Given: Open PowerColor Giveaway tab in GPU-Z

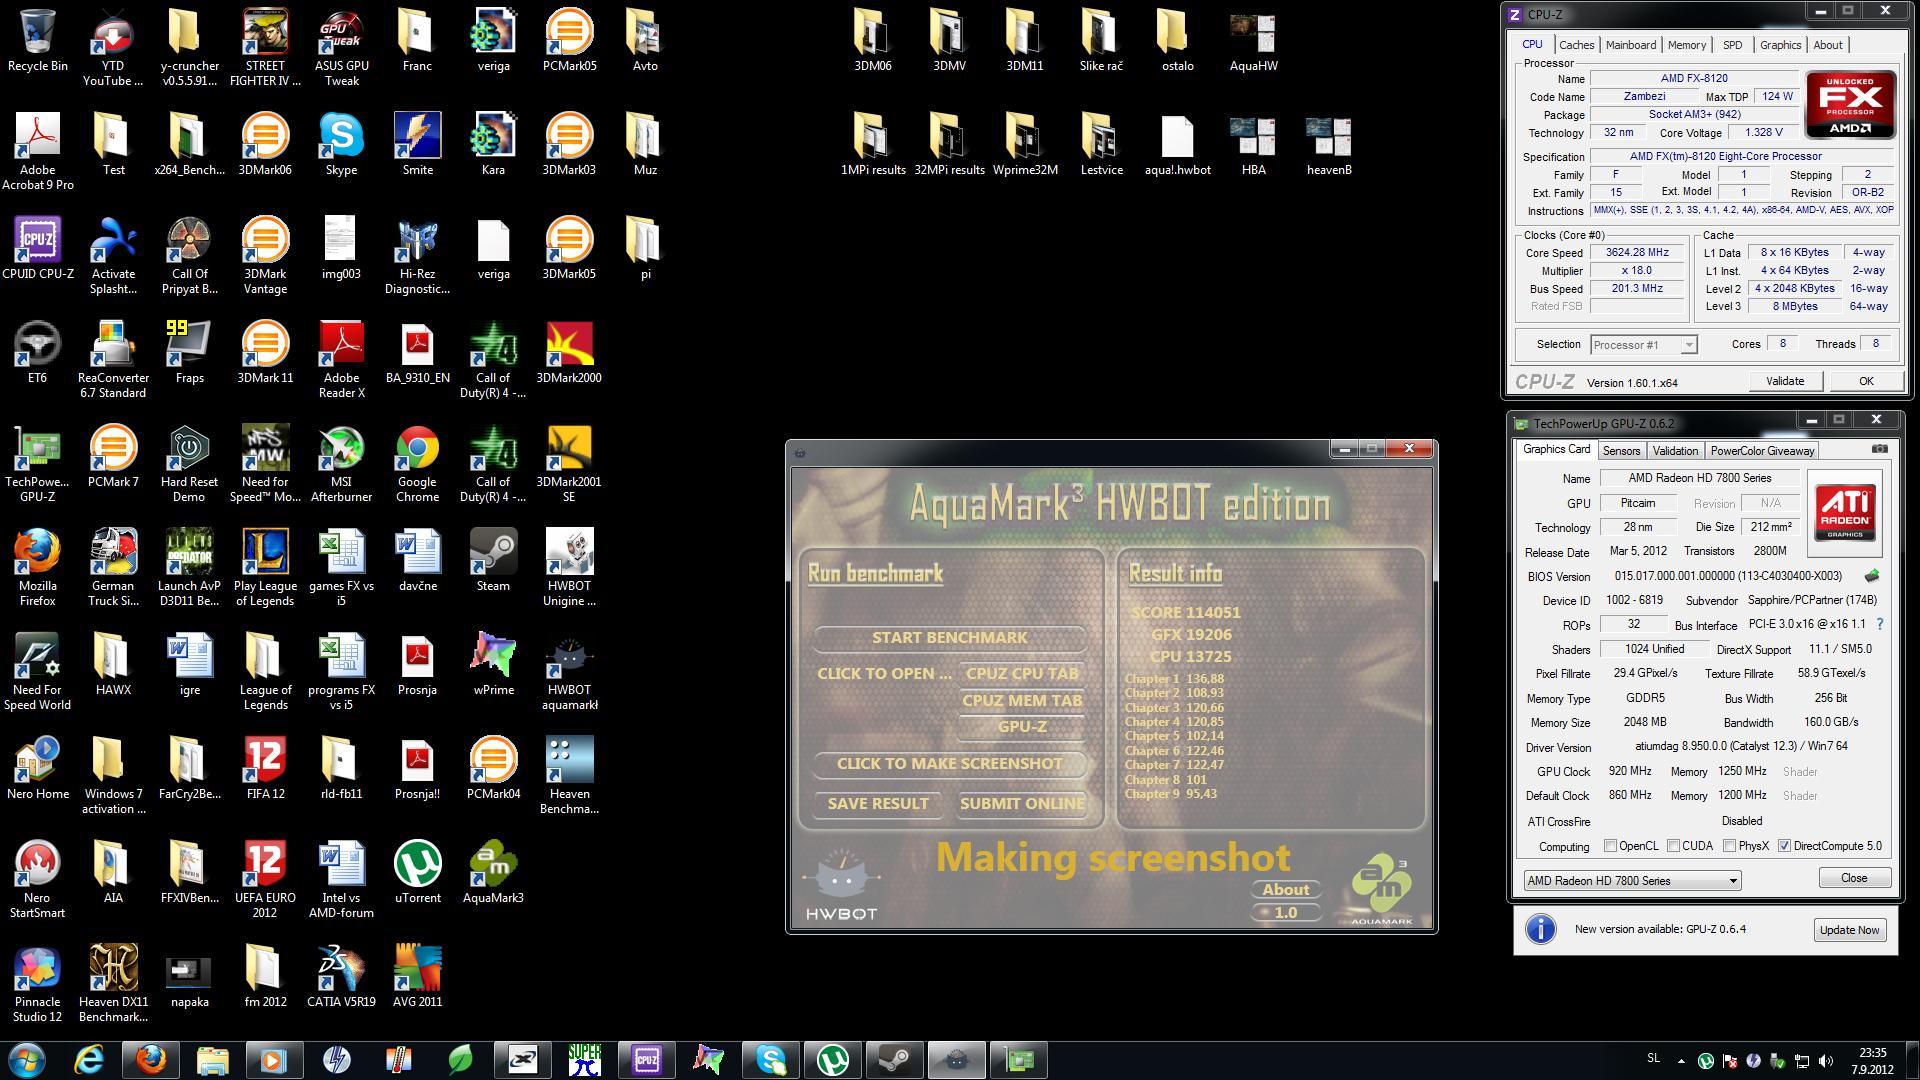Looking at the screenshot, I should tap(1762, 451).
